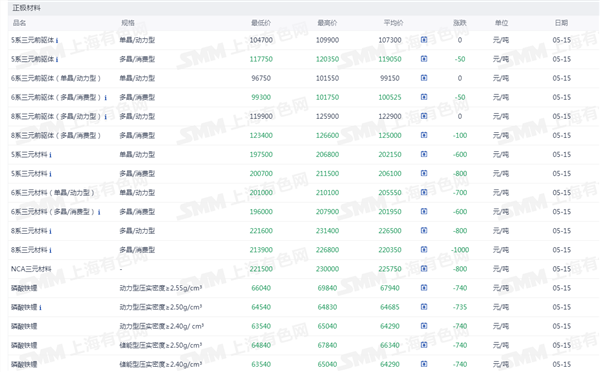Click the 平均价 column header
This screenshot has height=372, width=600.
[393, 23]
